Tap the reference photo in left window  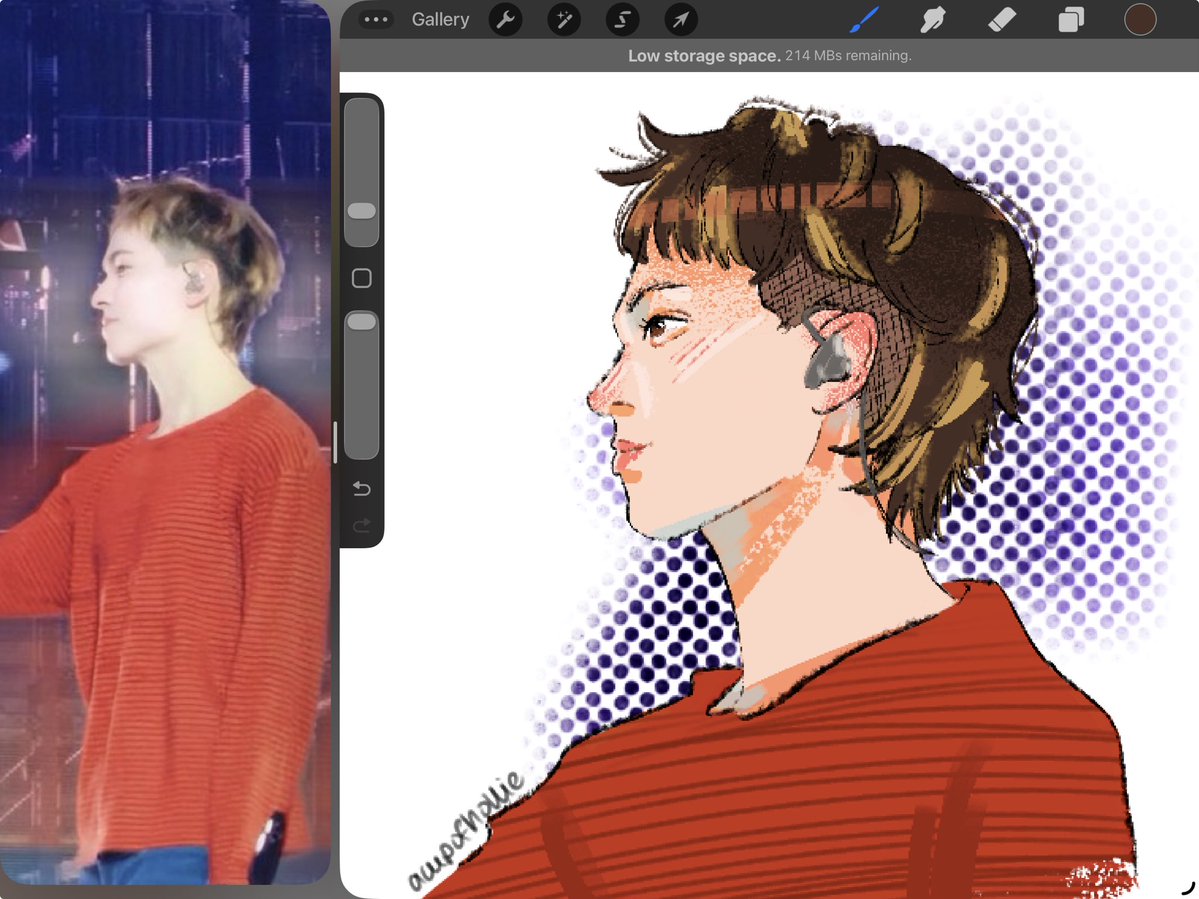pos(165,443)
